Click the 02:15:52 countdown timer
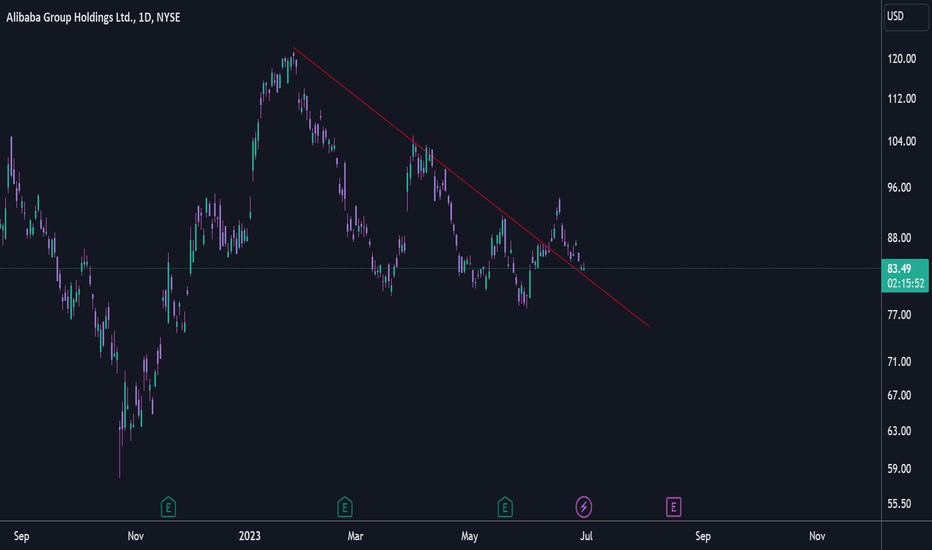The height and width of the screenshot is (550, 932). click(x=905, y=284)
